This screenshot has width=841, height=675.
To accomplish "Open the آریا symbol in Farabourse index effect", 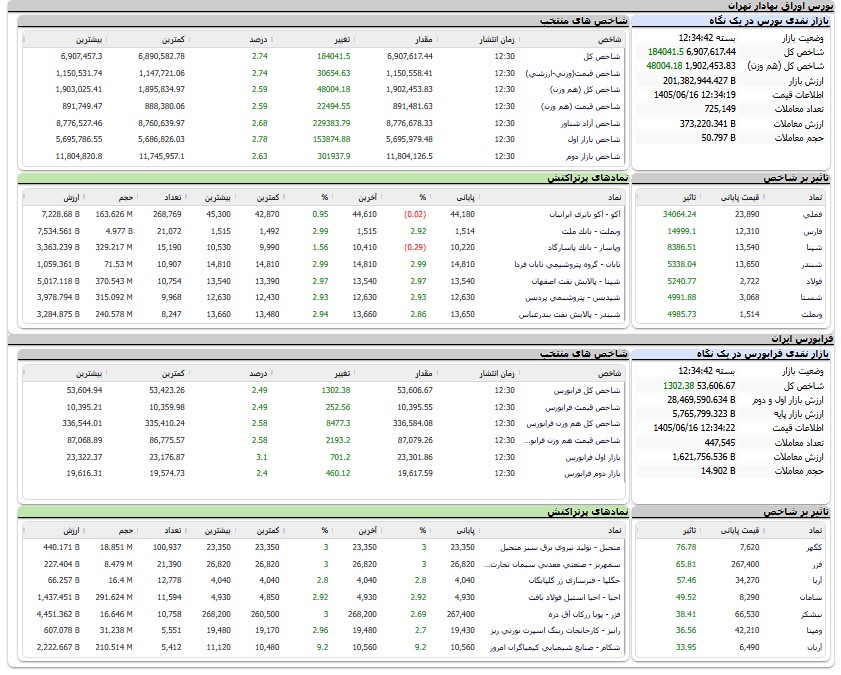I will [x=816, y=580].
